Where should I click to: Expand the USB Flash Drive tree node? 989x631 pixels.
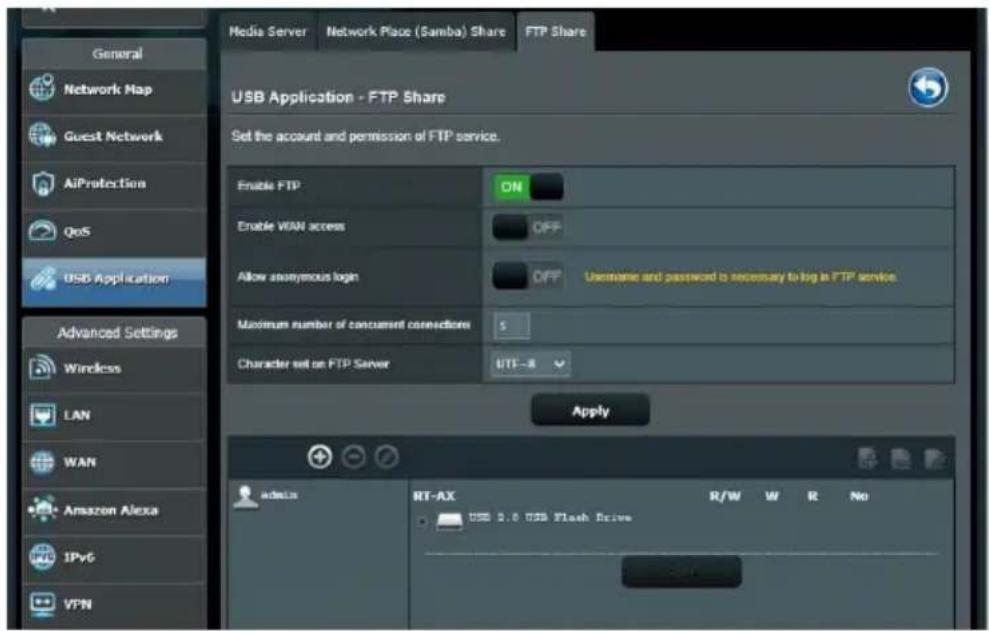coord(422,521)
